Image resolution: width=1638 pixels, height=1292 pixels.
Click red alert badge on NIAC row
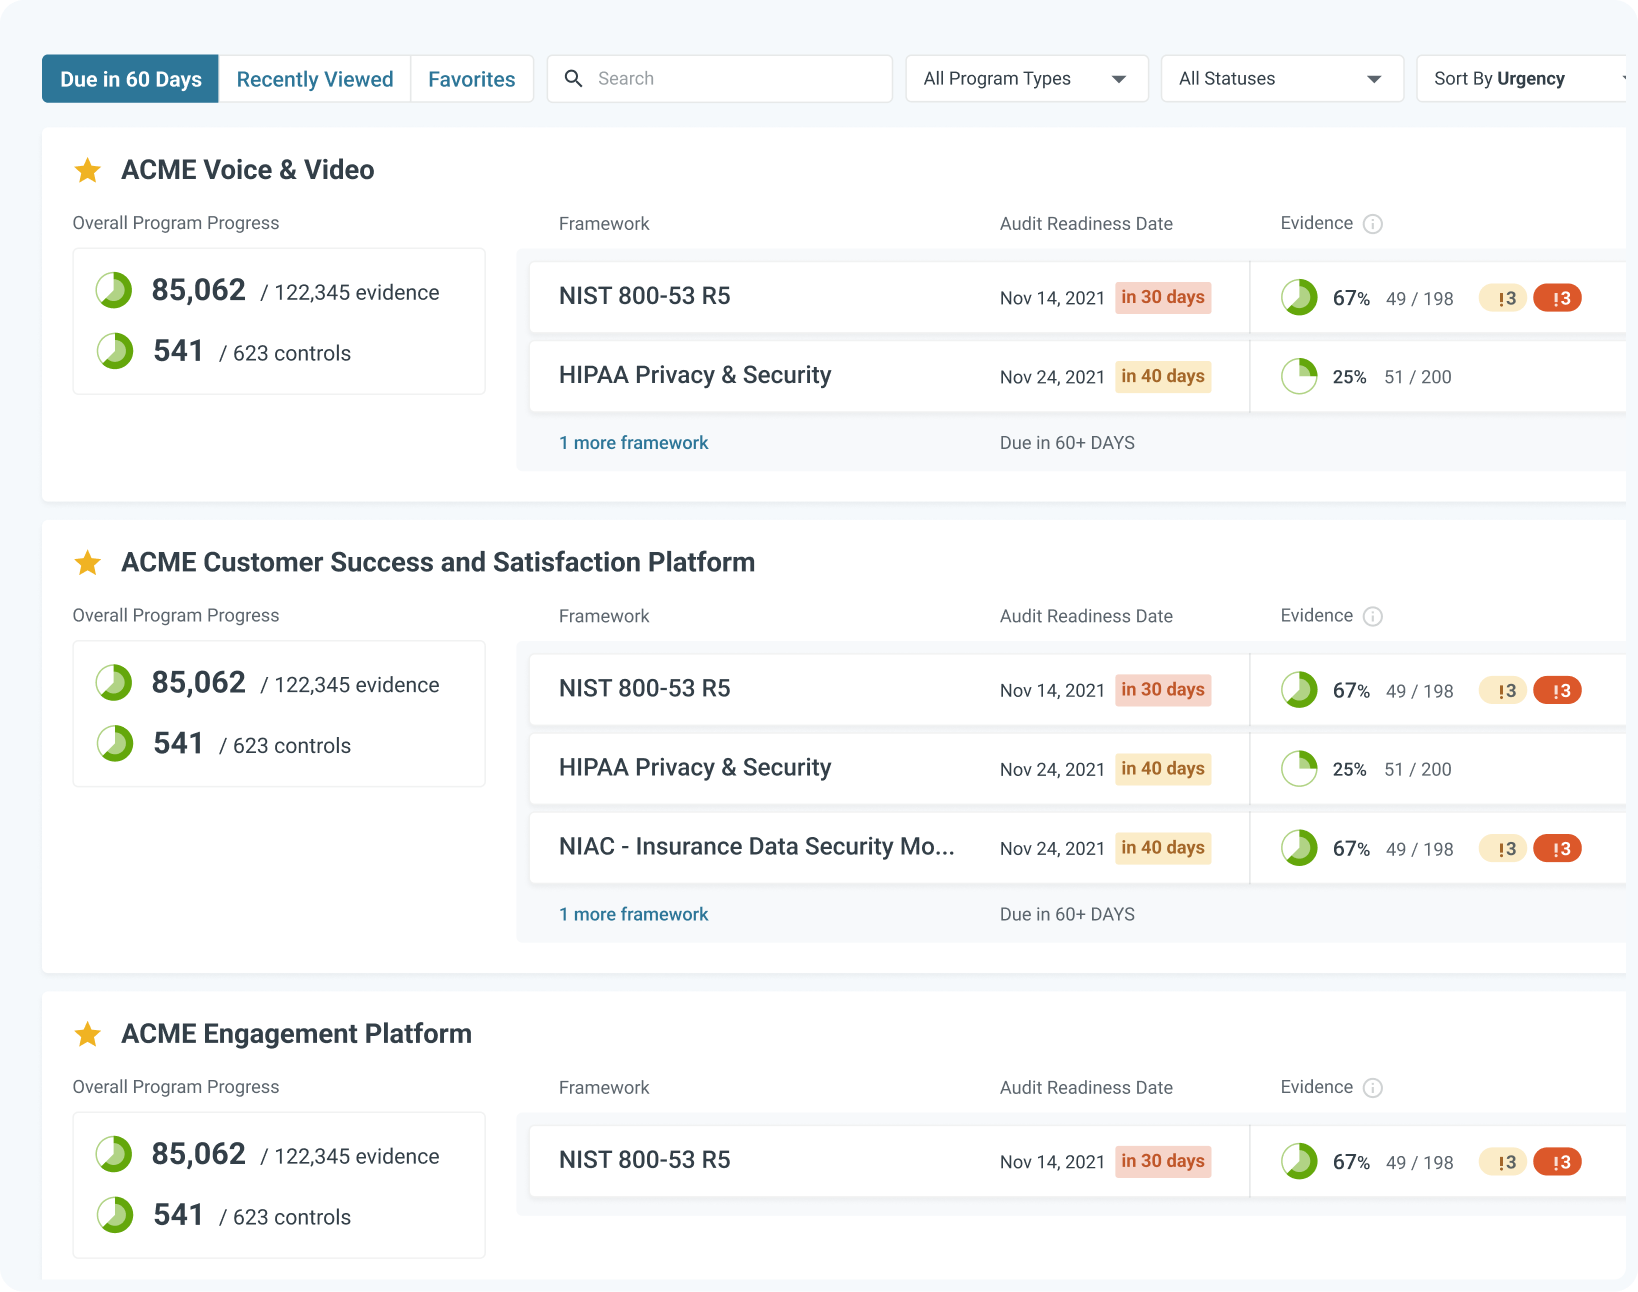pyautogui.click(x=1558, y=849)
